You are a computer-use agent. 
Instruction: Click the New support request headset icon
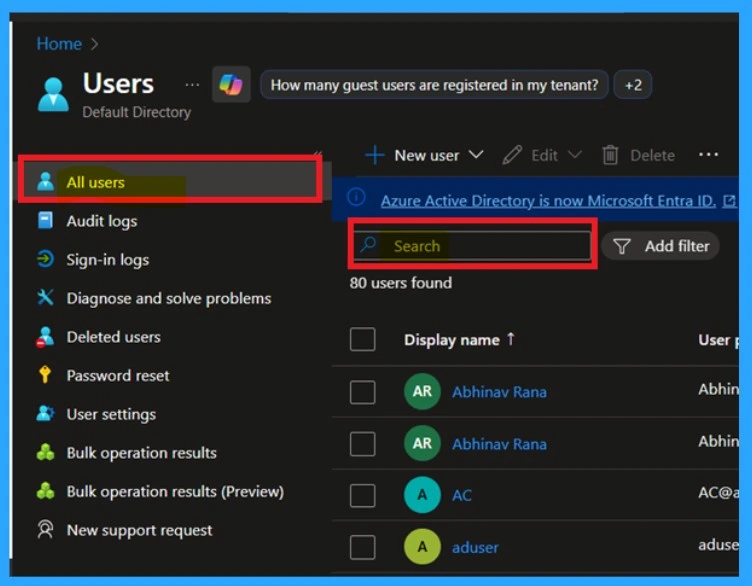(x=46, y=529)
